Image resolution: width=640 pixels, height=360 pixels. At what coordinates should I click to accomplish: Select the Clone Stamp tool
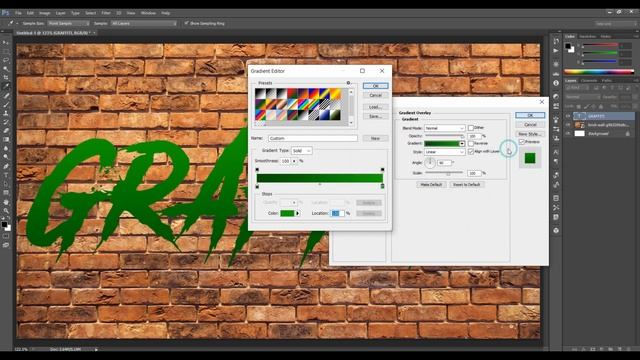6,113
